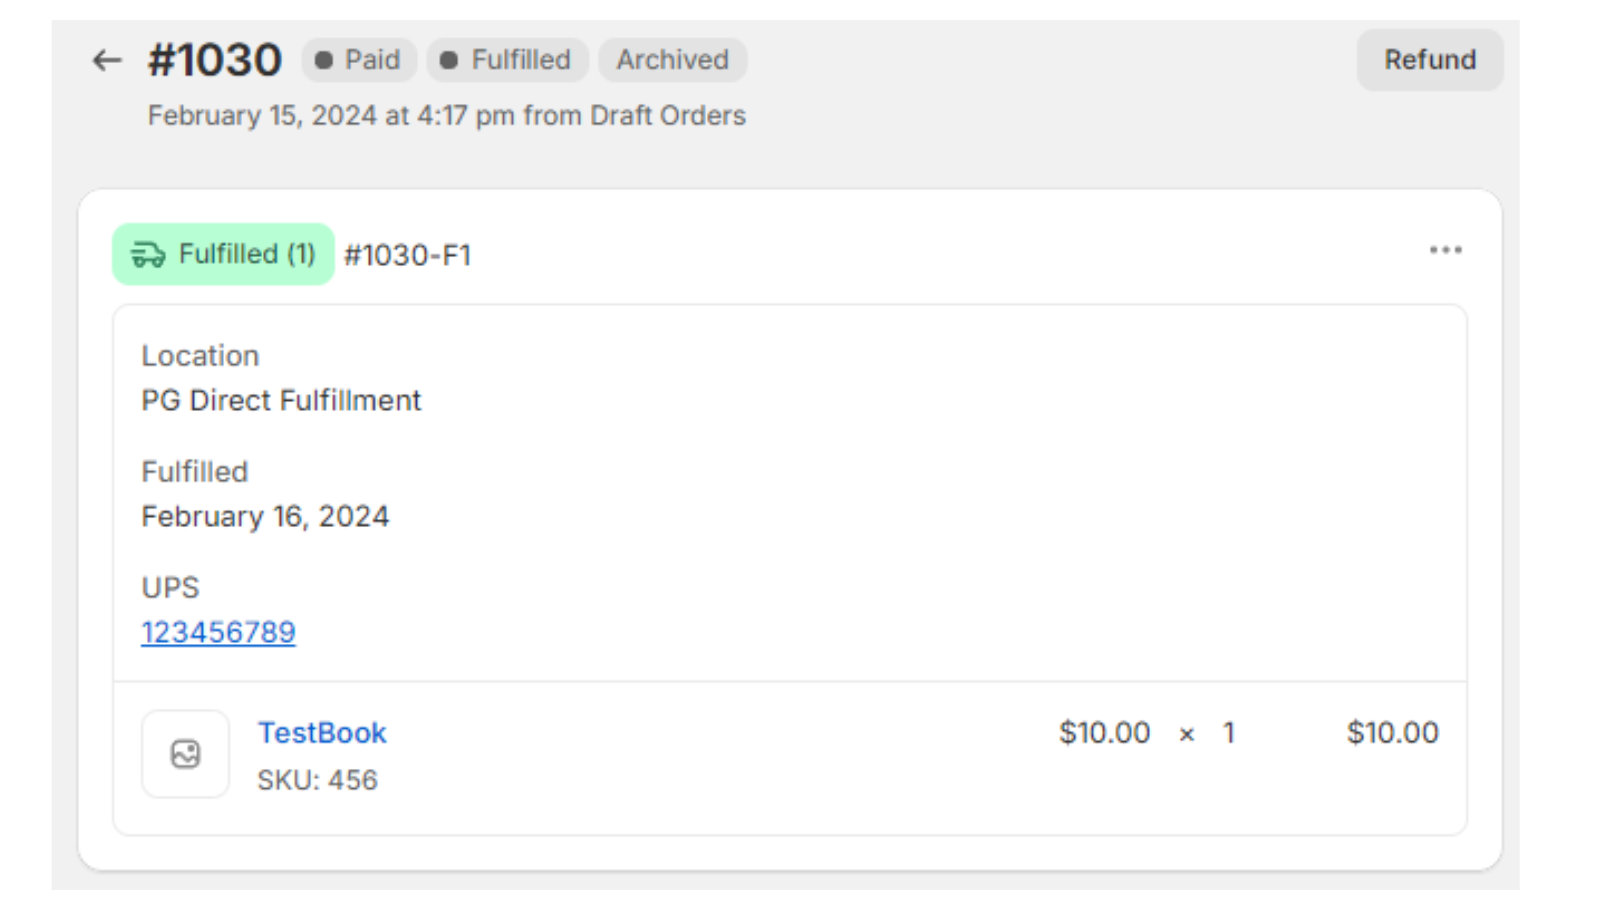The image size is (1600, 900).
Task: Click the delivery truck icon in the green badge
Action: (148, 255)
